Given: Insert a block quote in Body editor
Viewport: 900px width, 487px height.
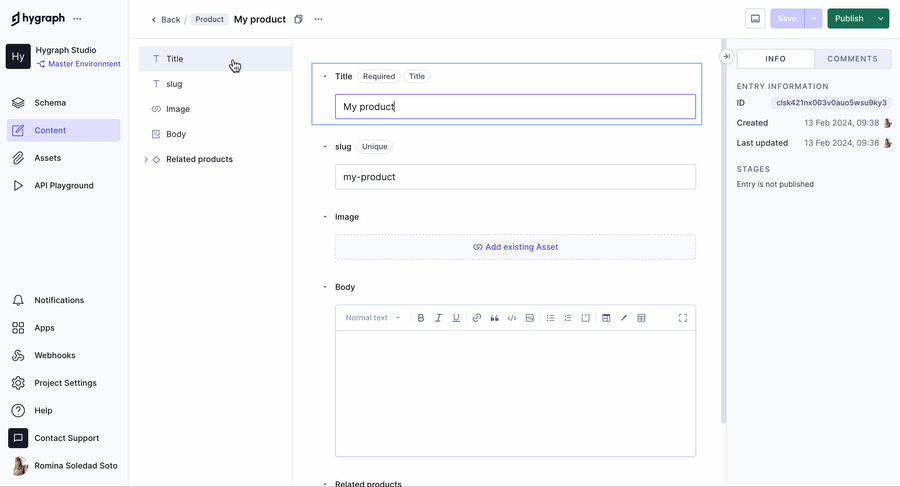Looking at the screenshot, I should pos(494,318).
